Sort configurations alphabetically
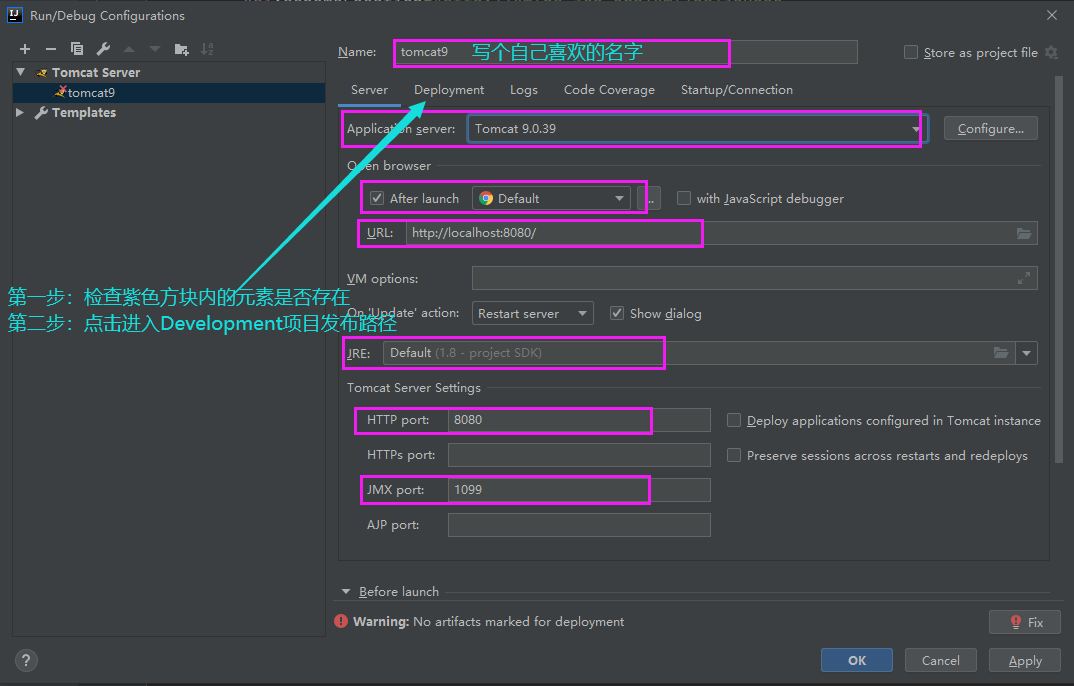This screenshot has width=1074, height=686. [207, 49]
